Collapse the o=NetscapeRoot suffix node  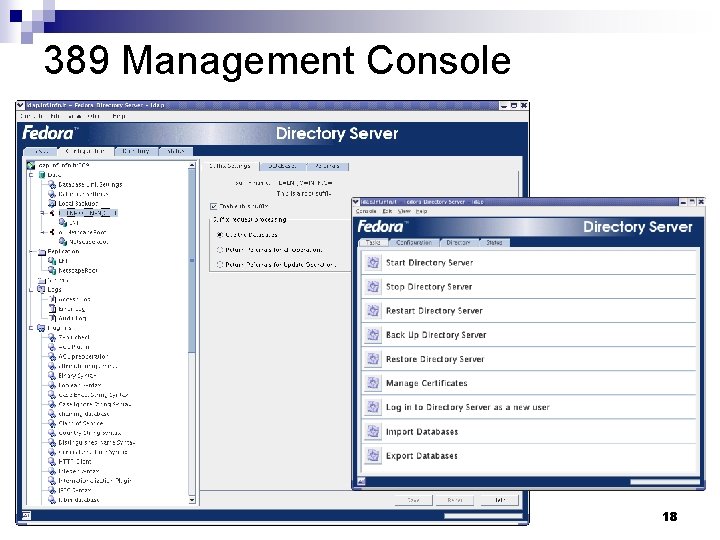pyautogui.click(x=42, y=232)
